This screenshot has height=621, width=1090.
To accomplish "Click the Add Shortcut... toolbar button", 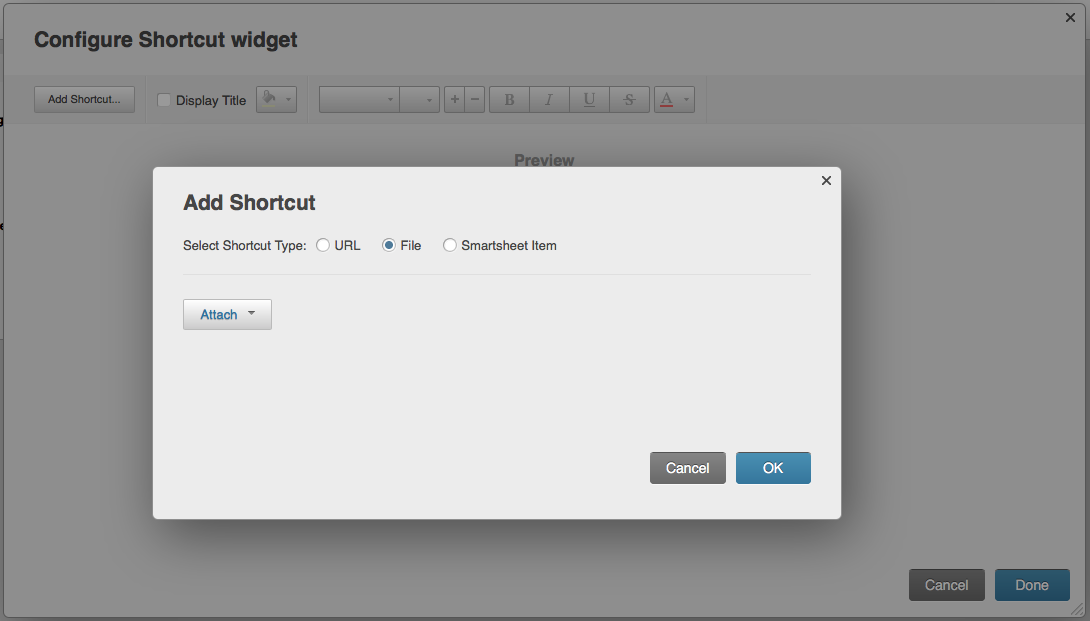I will pyautogui.click(x=84, y=99).
